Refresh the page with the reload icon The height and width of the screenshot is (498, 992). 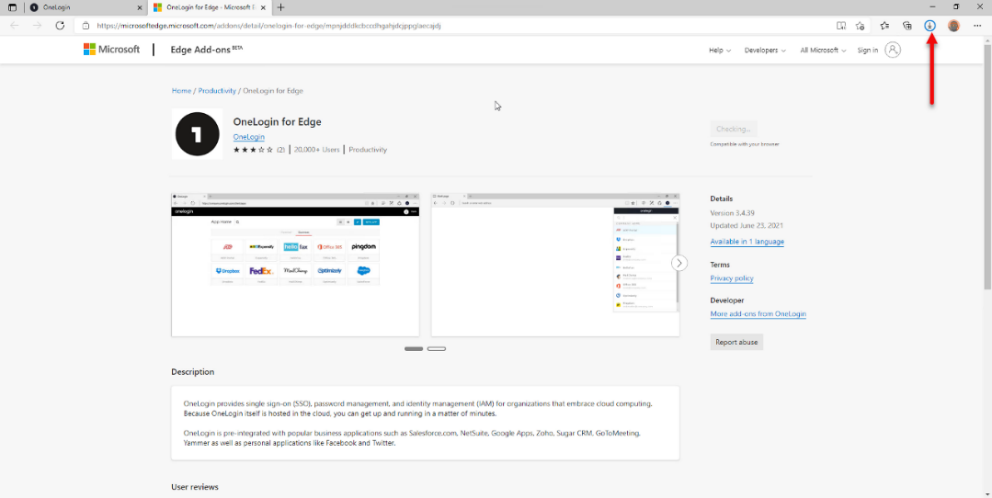(60, 25)
